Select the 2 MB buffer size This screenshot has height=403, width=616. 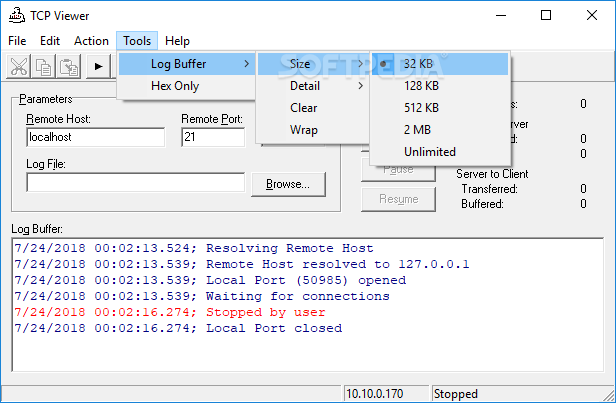440,130
